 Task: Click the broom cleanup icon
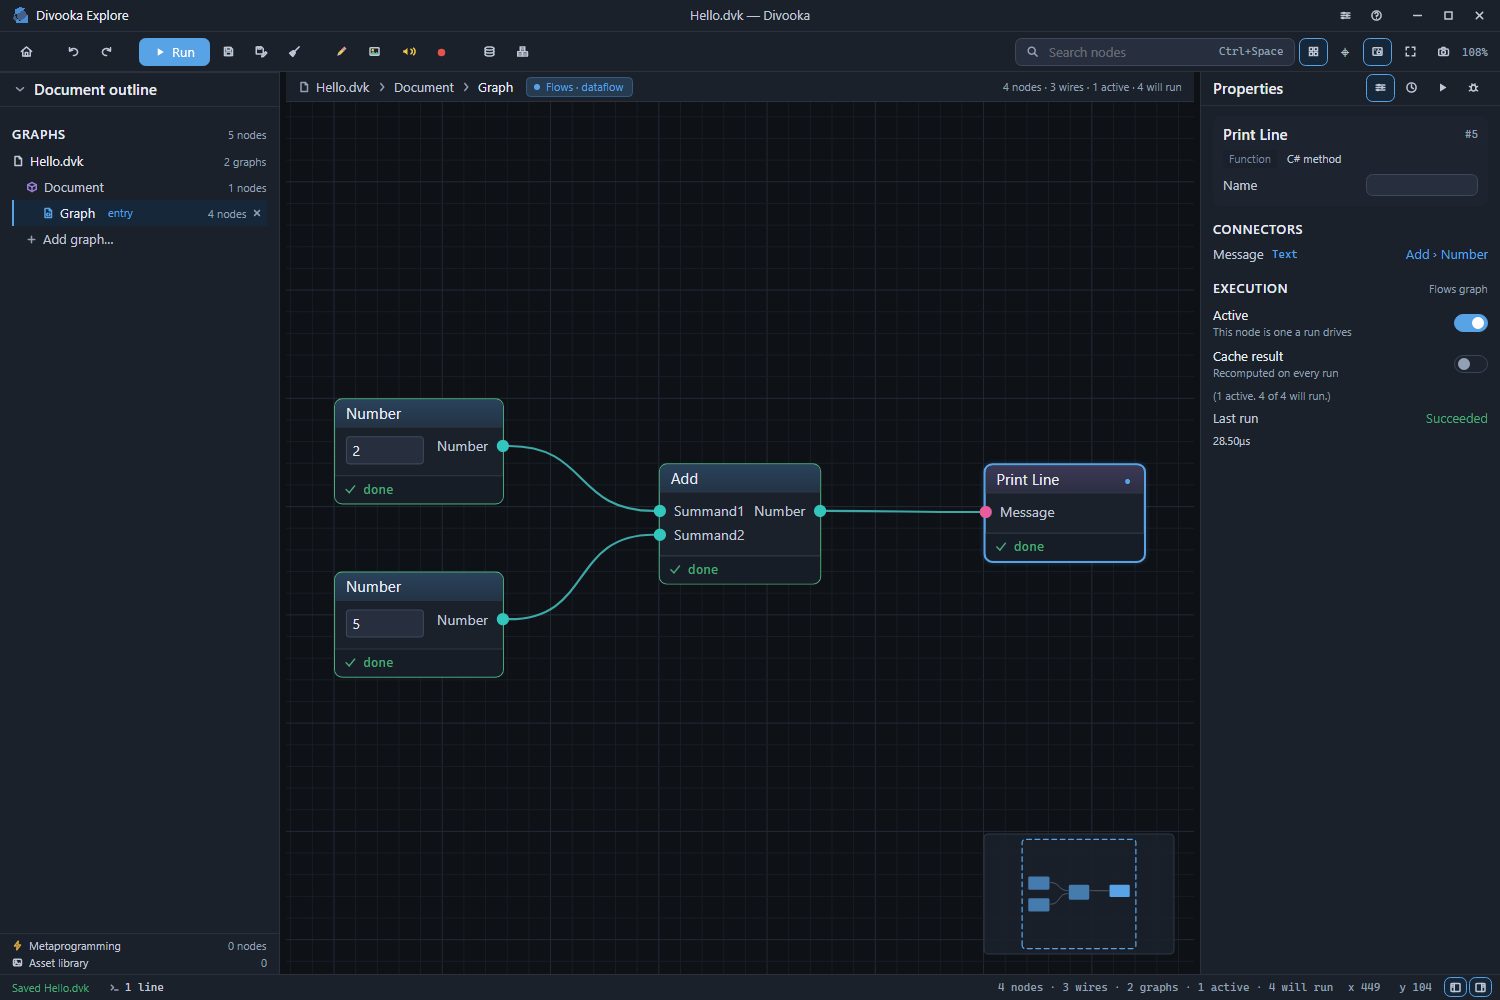click(294, 52)
